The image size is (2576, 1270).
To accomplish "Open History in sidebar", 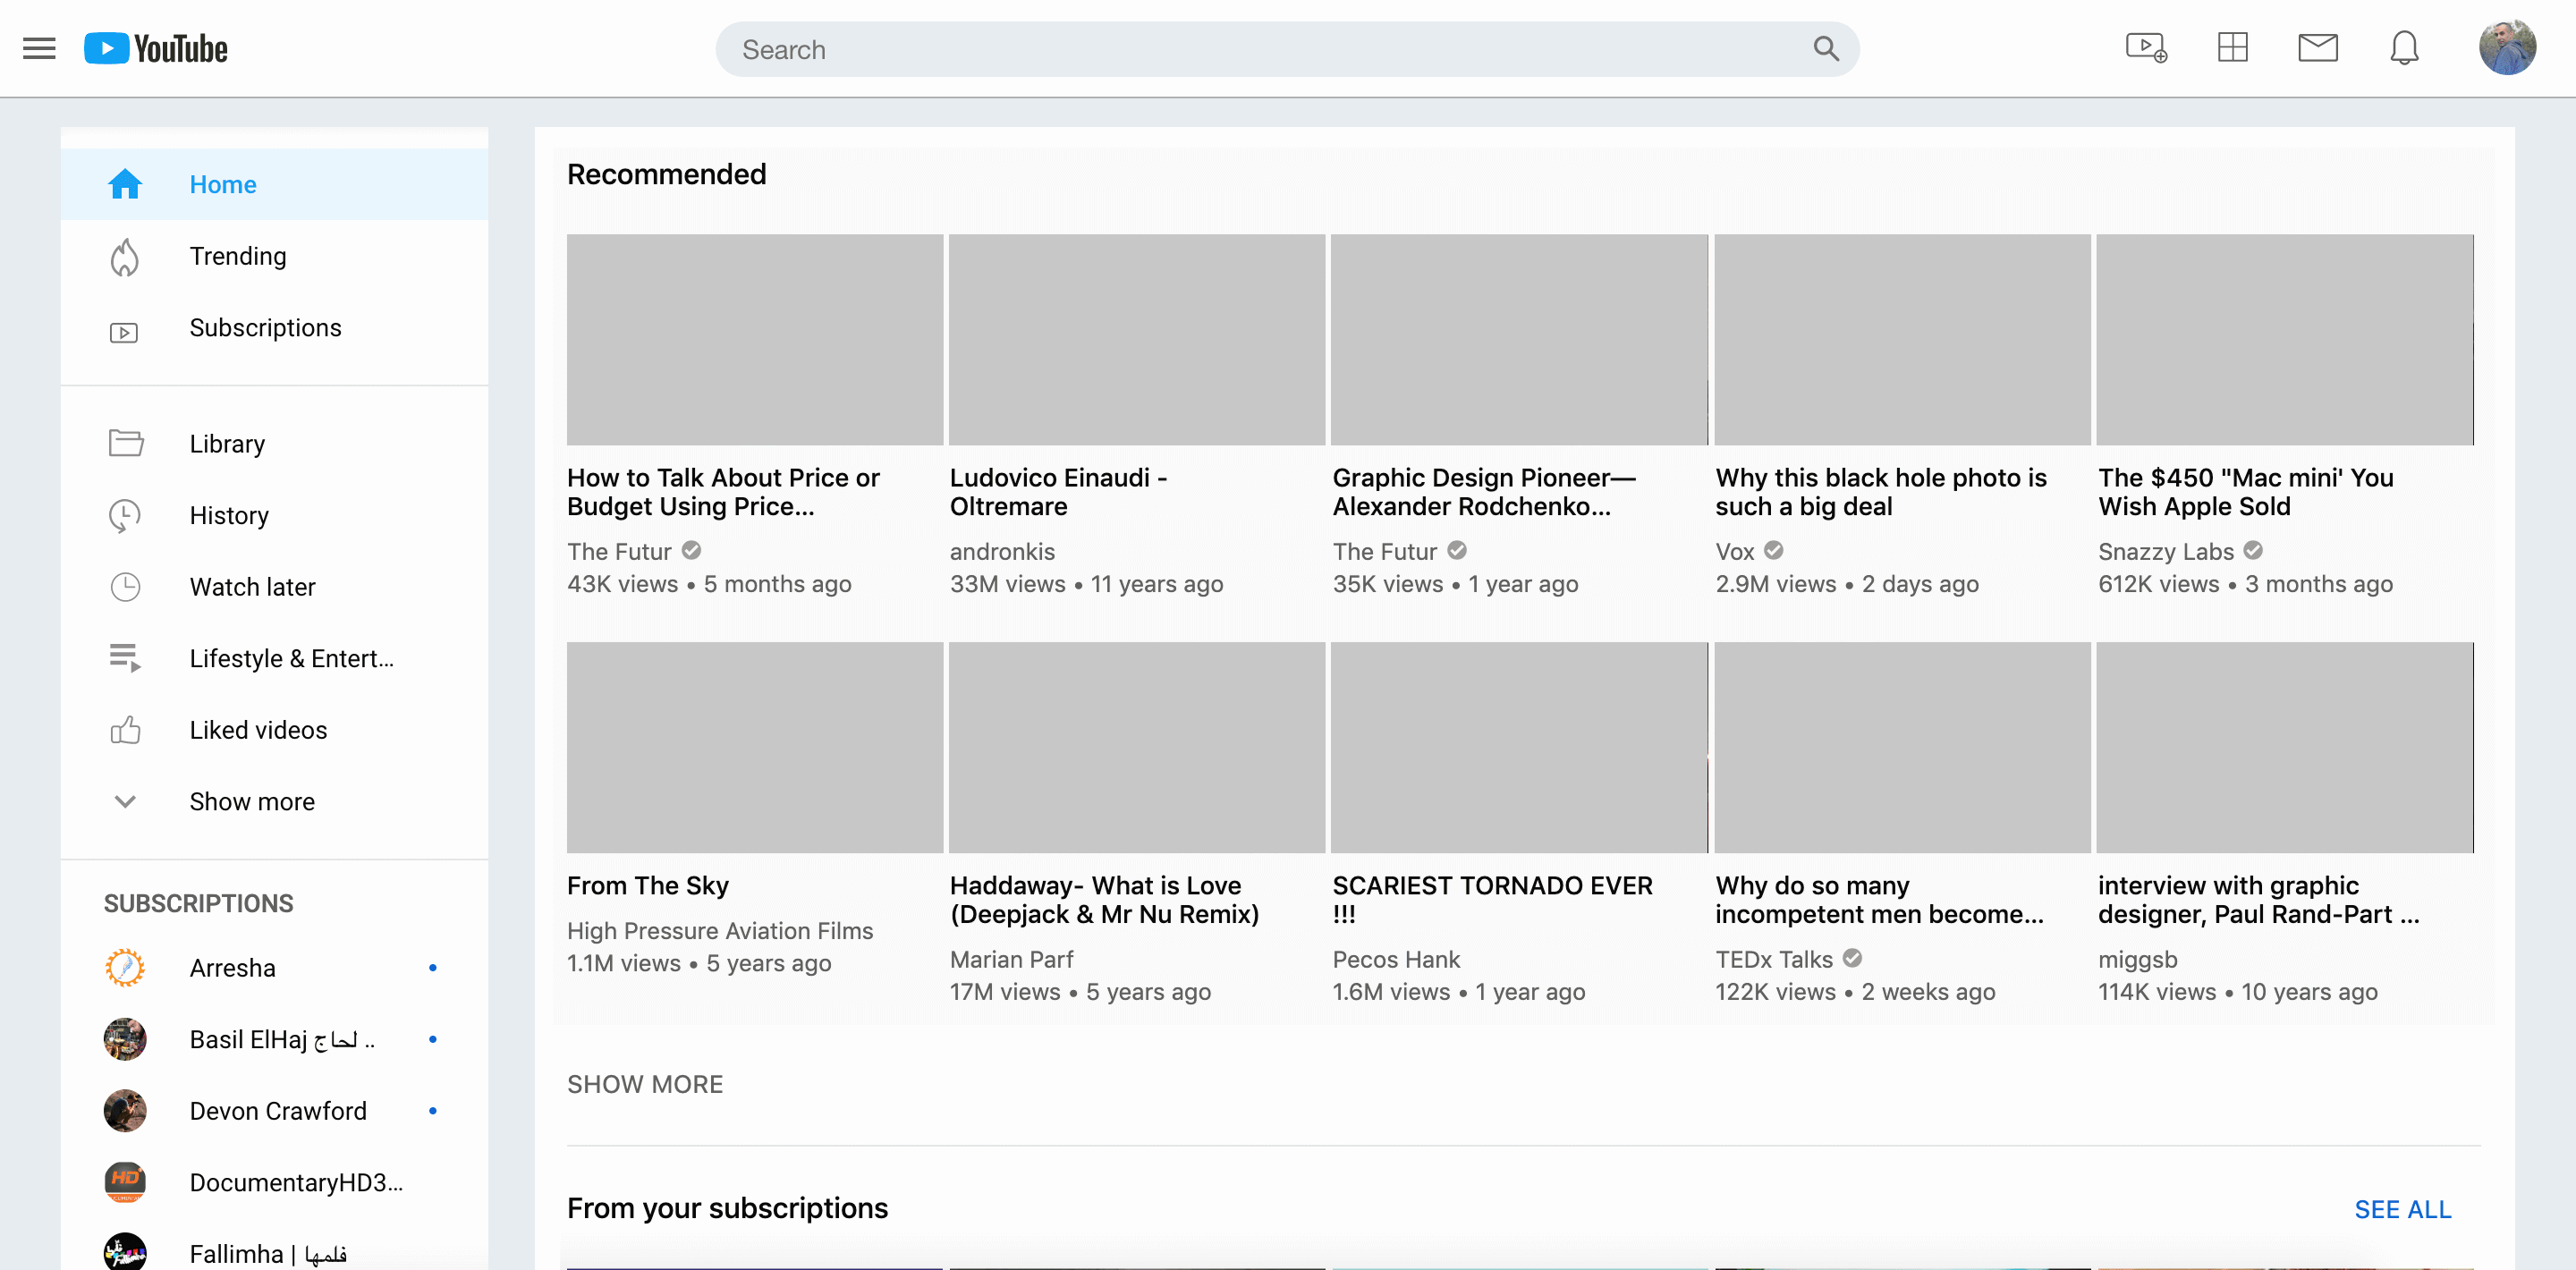I will point(229,515).
